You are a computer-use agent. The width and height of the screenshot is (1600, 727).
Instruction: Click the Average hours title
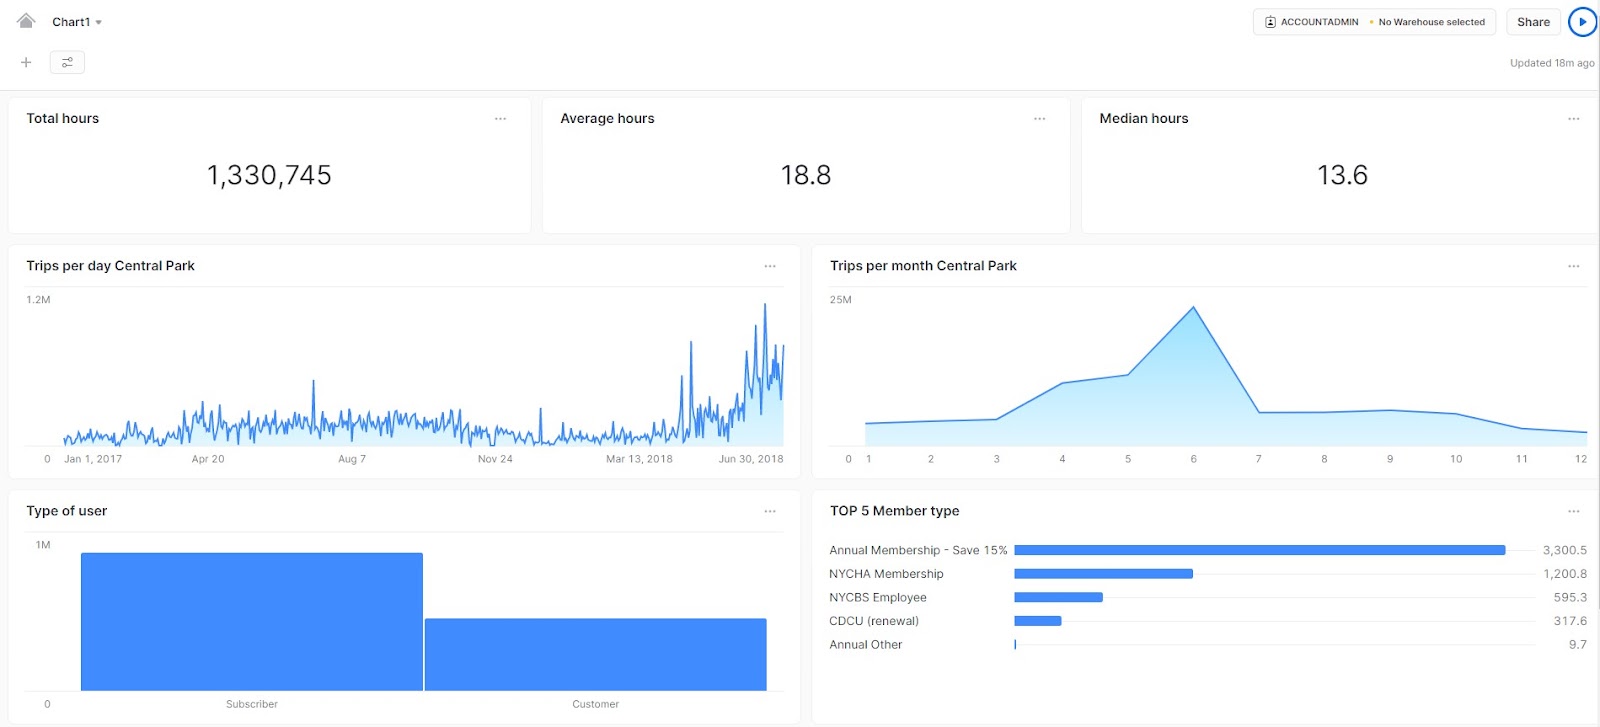607,118
